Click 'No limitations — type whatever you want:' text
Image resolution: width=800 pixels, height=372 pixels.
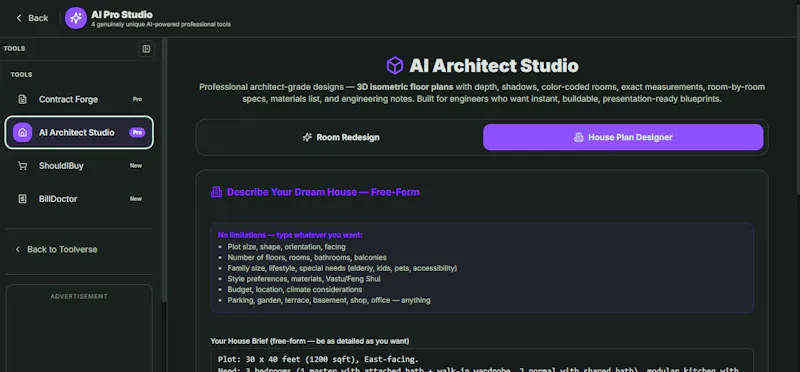[290, 235]
